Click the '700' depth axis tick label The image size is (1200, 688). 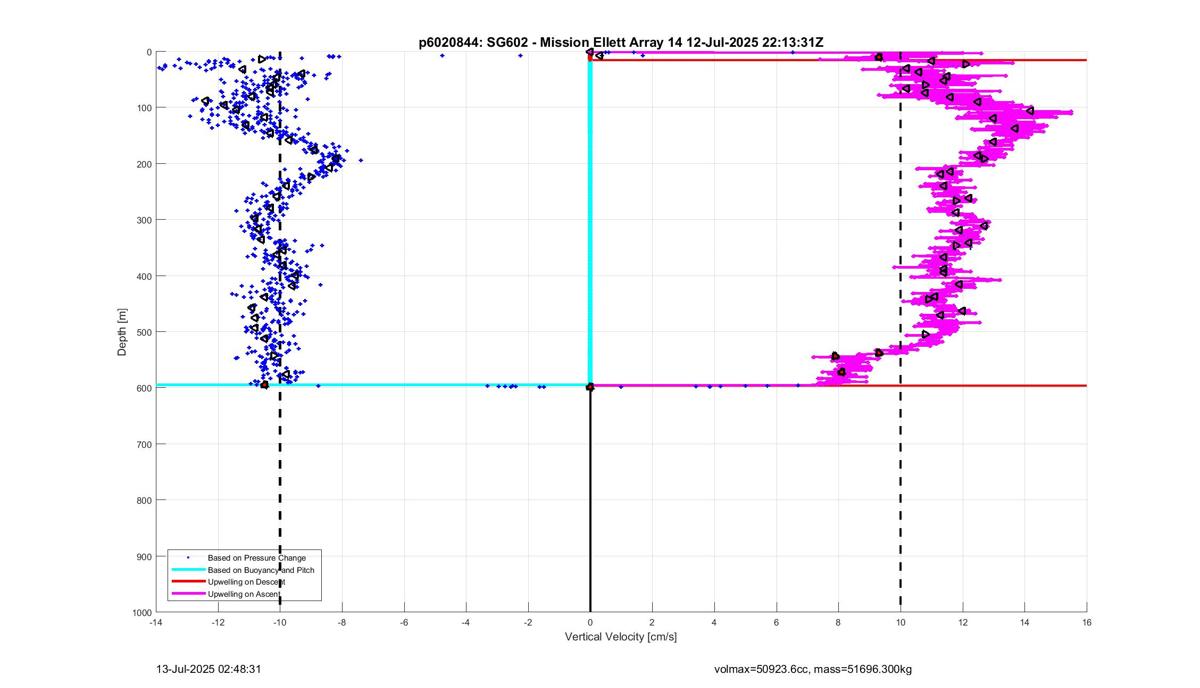pos(143,444)
